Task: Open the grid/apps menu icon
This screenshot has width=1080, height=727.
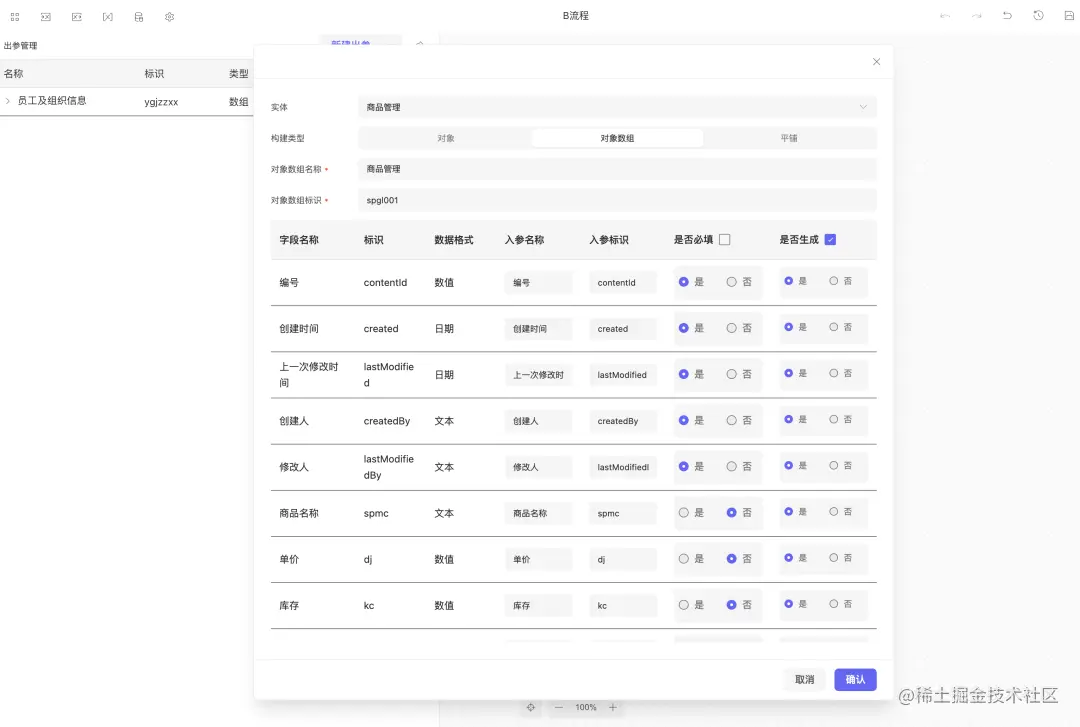Action: click(15, 16)
